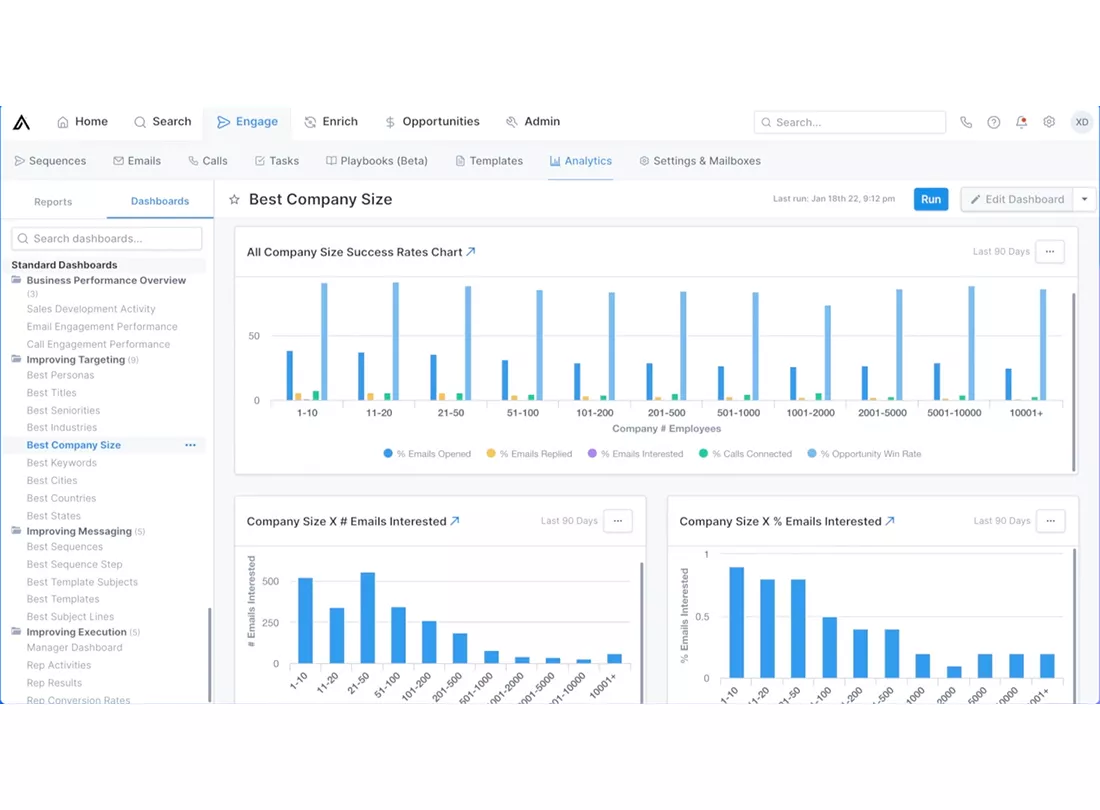Toggle % Opportunity Win Rate legend series
Screen dimensions: 1100x810
tap(864, 454)
